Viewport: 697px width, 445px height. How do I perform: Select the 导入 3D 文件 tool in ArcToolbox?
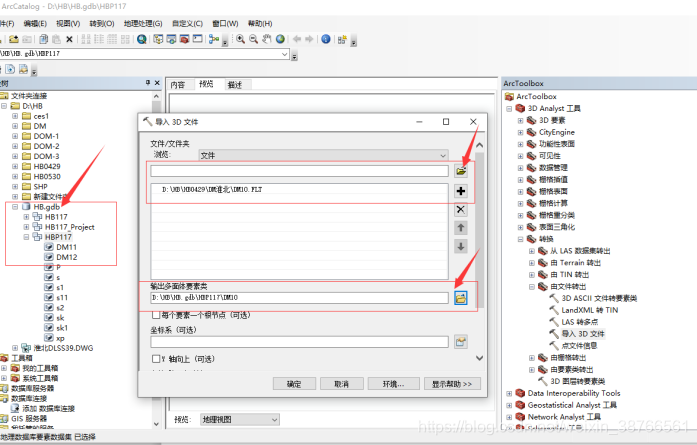pyautogui.click(x=582, y=333)
